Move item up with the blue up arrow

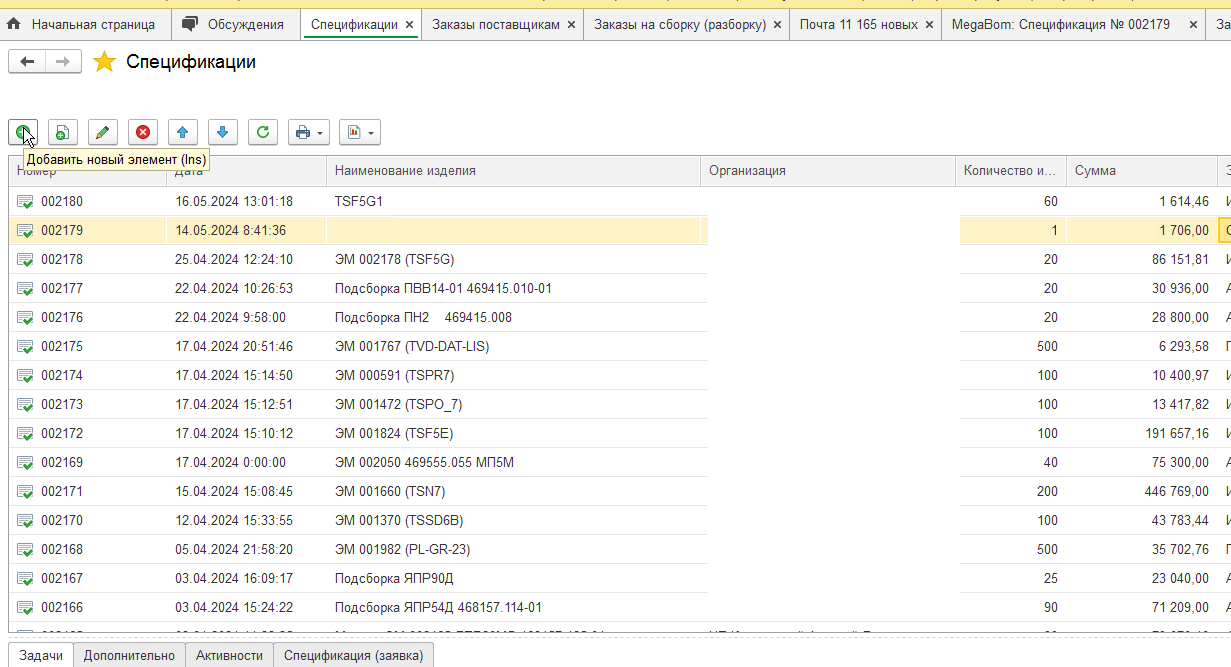click(182, 132)
